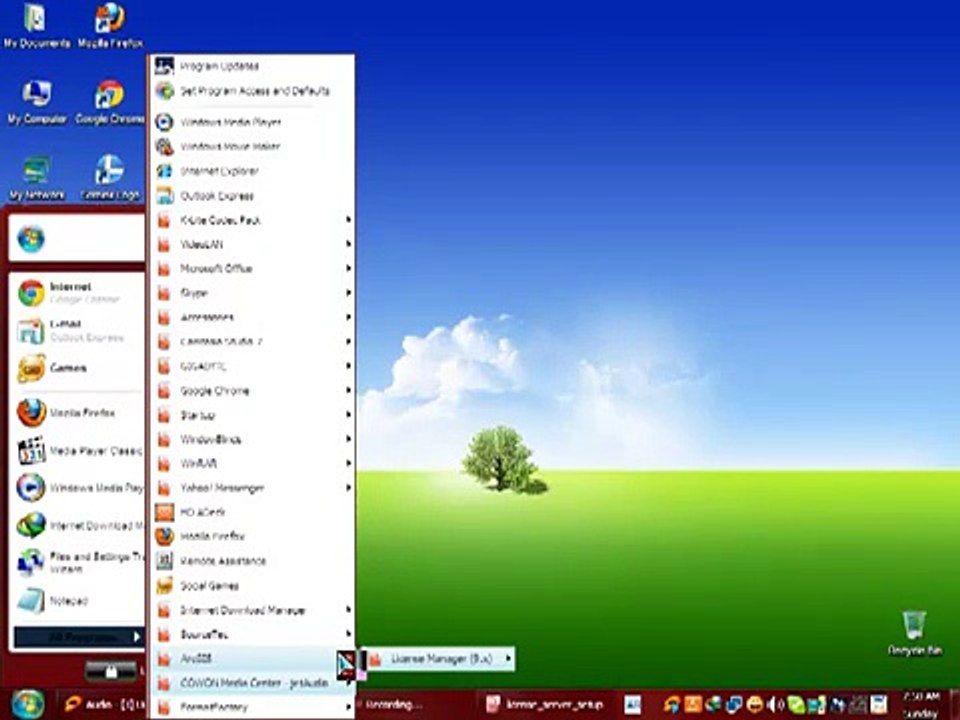The image size is (960, 720).
Task: Open Mozilla Firefox desktop shortcut
Action: point(110,26)
